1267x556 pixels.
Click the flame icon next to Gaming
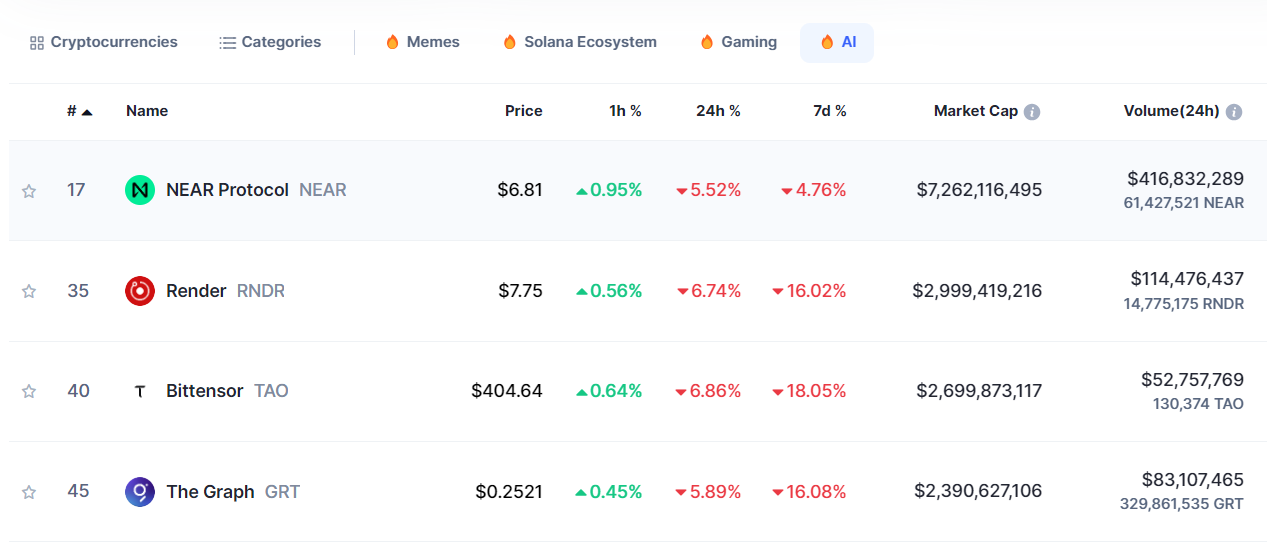(707, 42)
